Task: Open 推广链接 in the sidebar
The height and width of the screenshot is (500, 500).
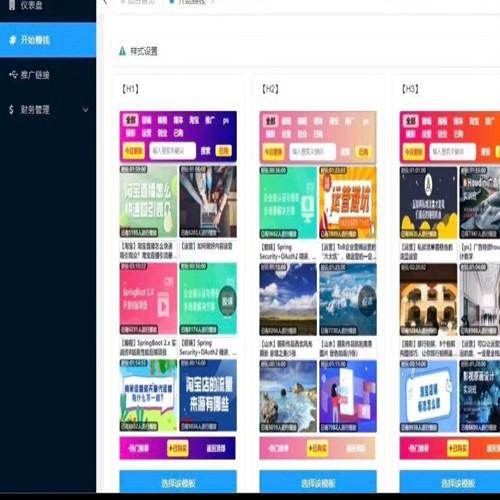Action: pyautogui.click(x=48, y=75)
